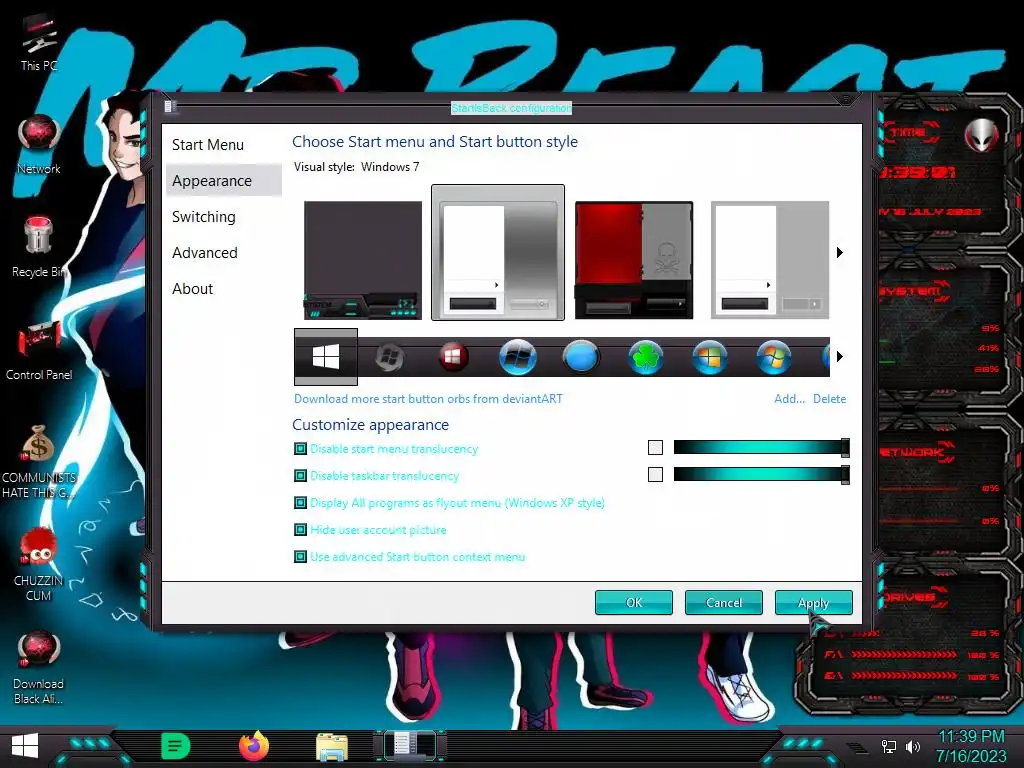
Task: Open Download Black Ali... desktop icon
Action: point(39,667)
